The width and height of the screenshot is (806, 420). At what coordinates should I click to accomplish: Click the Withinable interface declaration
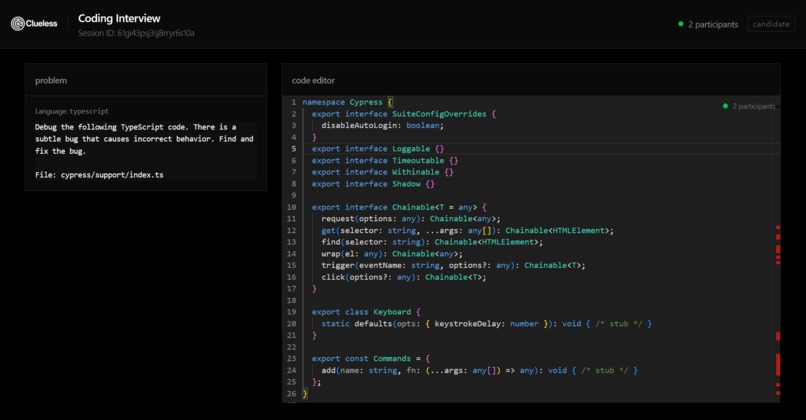(x=382, y=172)
